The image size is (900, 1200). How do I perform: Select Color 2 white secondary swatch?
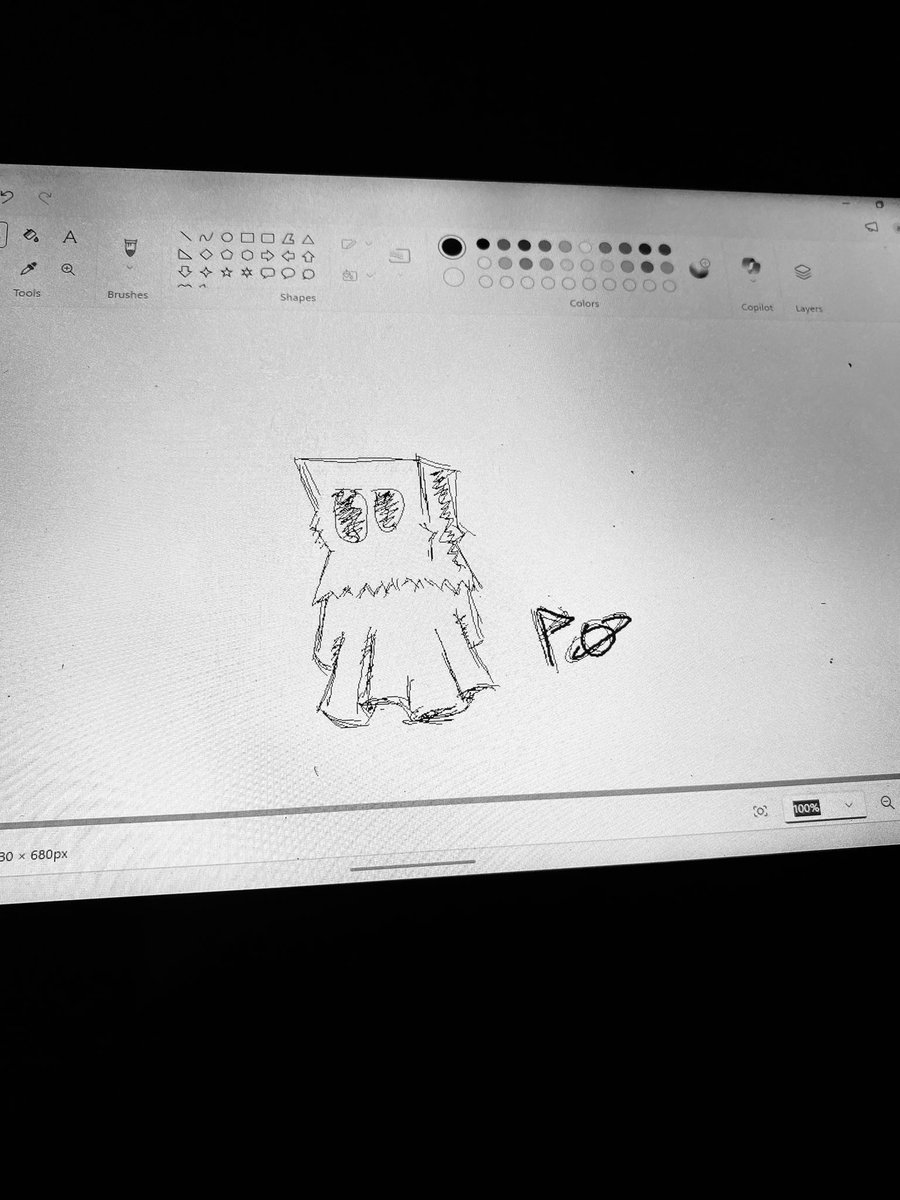click(454, 277)
